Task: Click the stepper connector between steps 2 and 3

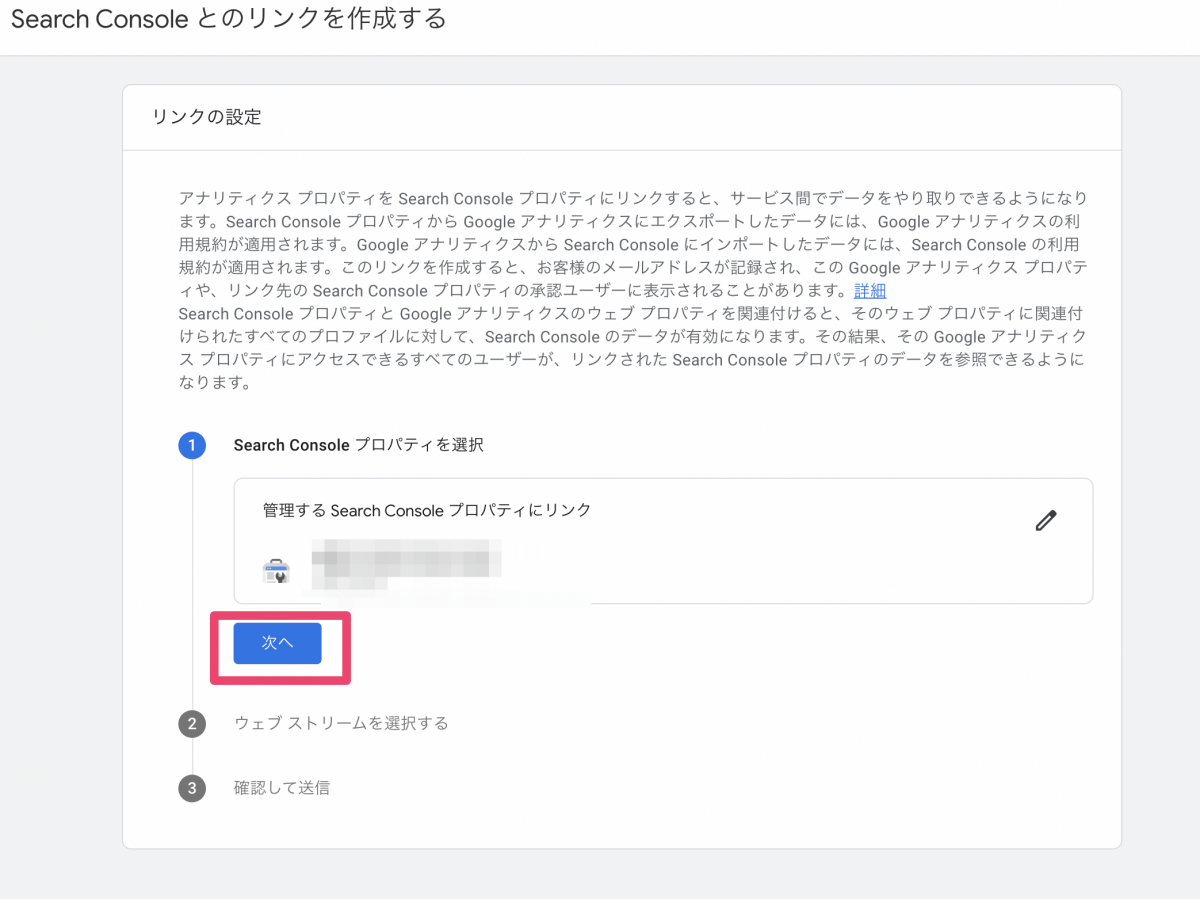Action: [192, 755]
